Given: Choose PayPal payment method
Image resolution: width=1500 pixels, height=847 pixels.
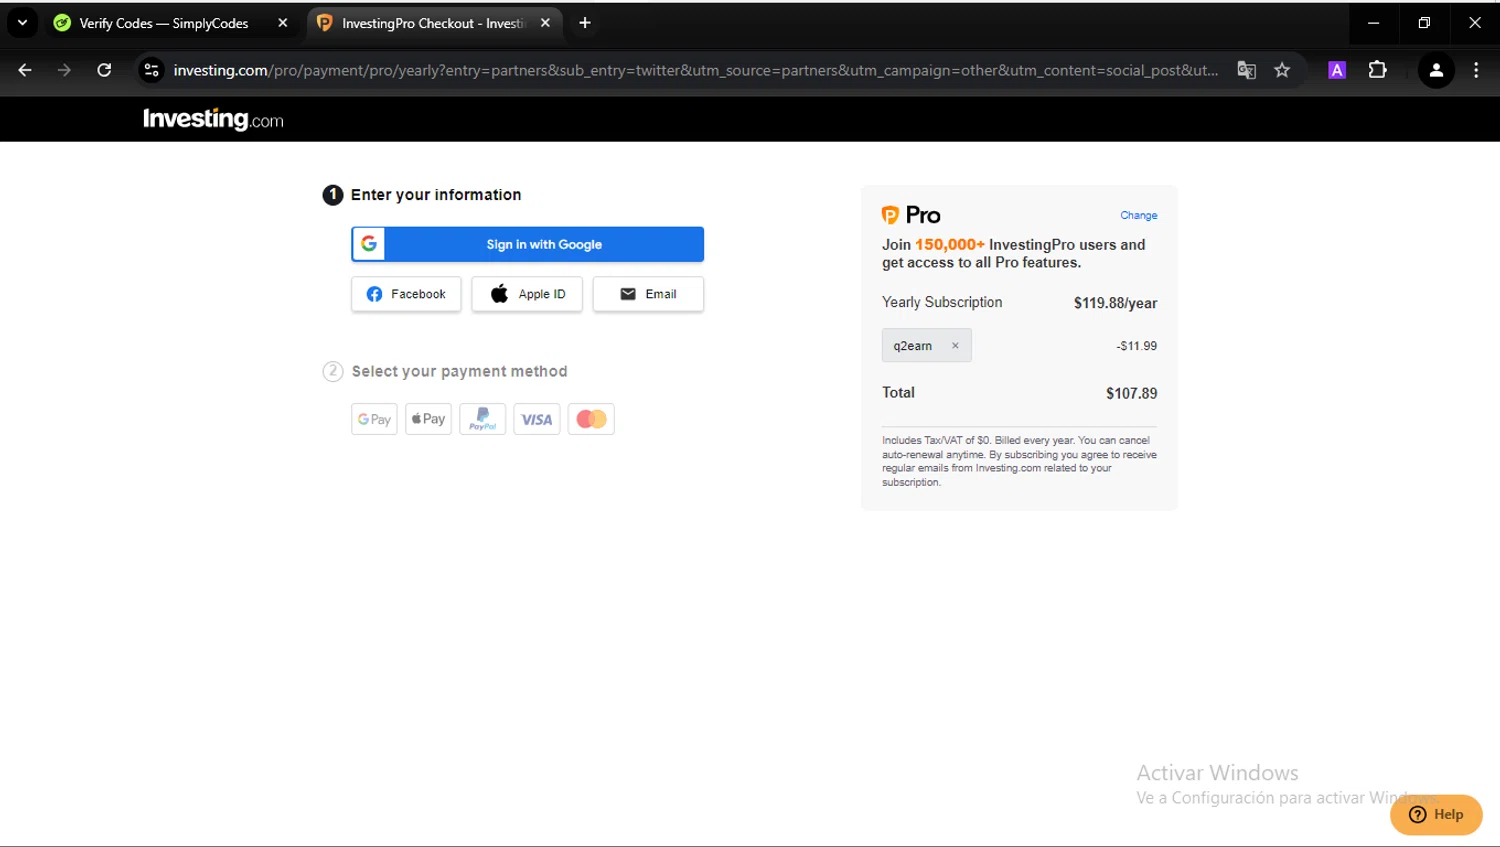Looking at the screenshot, I should click(x=482, y=419).
